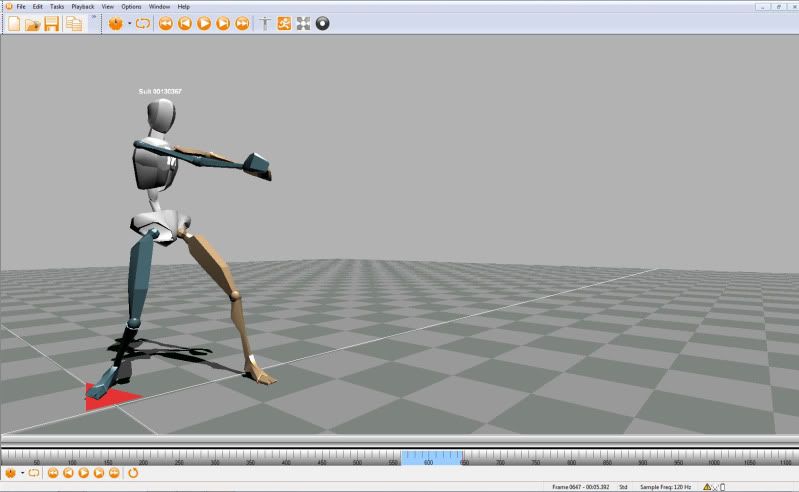Open the Options menu
Viewport: 799px width, 492px height.
(x=131, y=7)
